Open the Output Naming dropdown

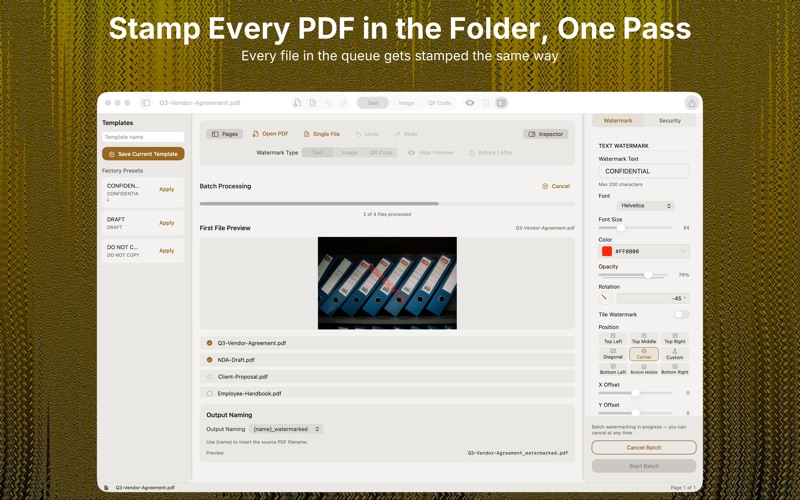pyautogui.click(x=286, y=429)
